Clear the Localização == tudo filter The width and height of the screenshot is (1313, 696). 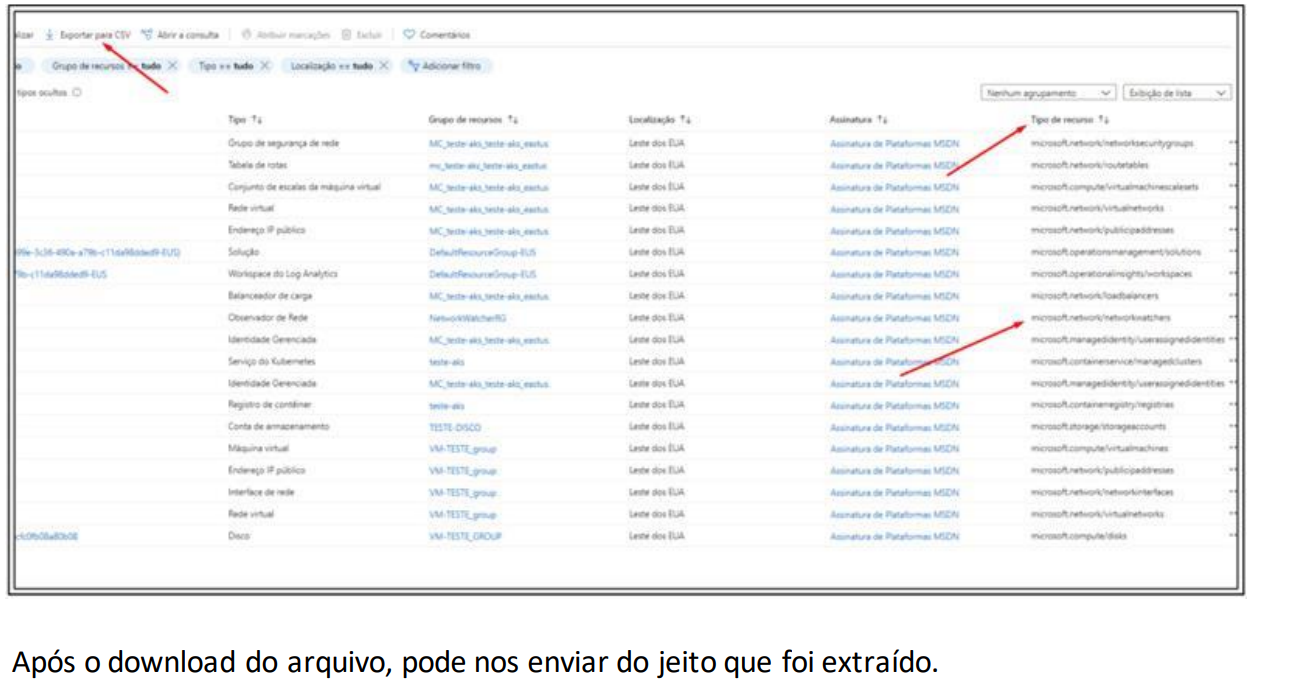coord(385,66)
